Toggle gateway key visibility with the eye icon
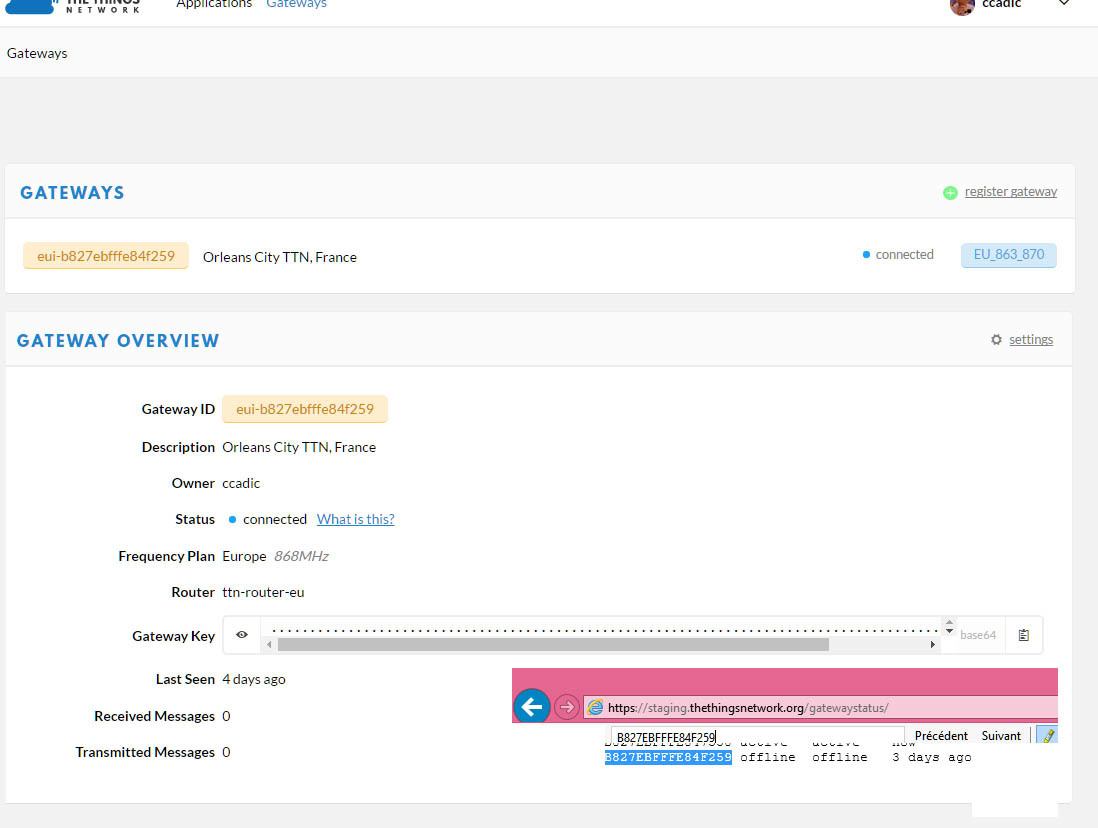1098x828 pixels. 242,635
